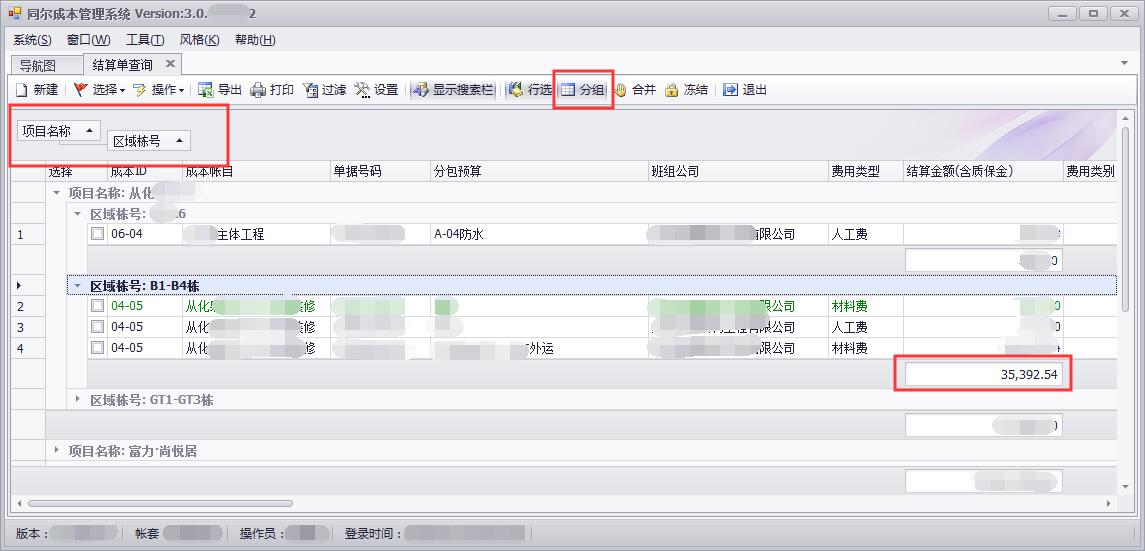Collapse the 区域栋号: B1-B4栋 group

77,286
